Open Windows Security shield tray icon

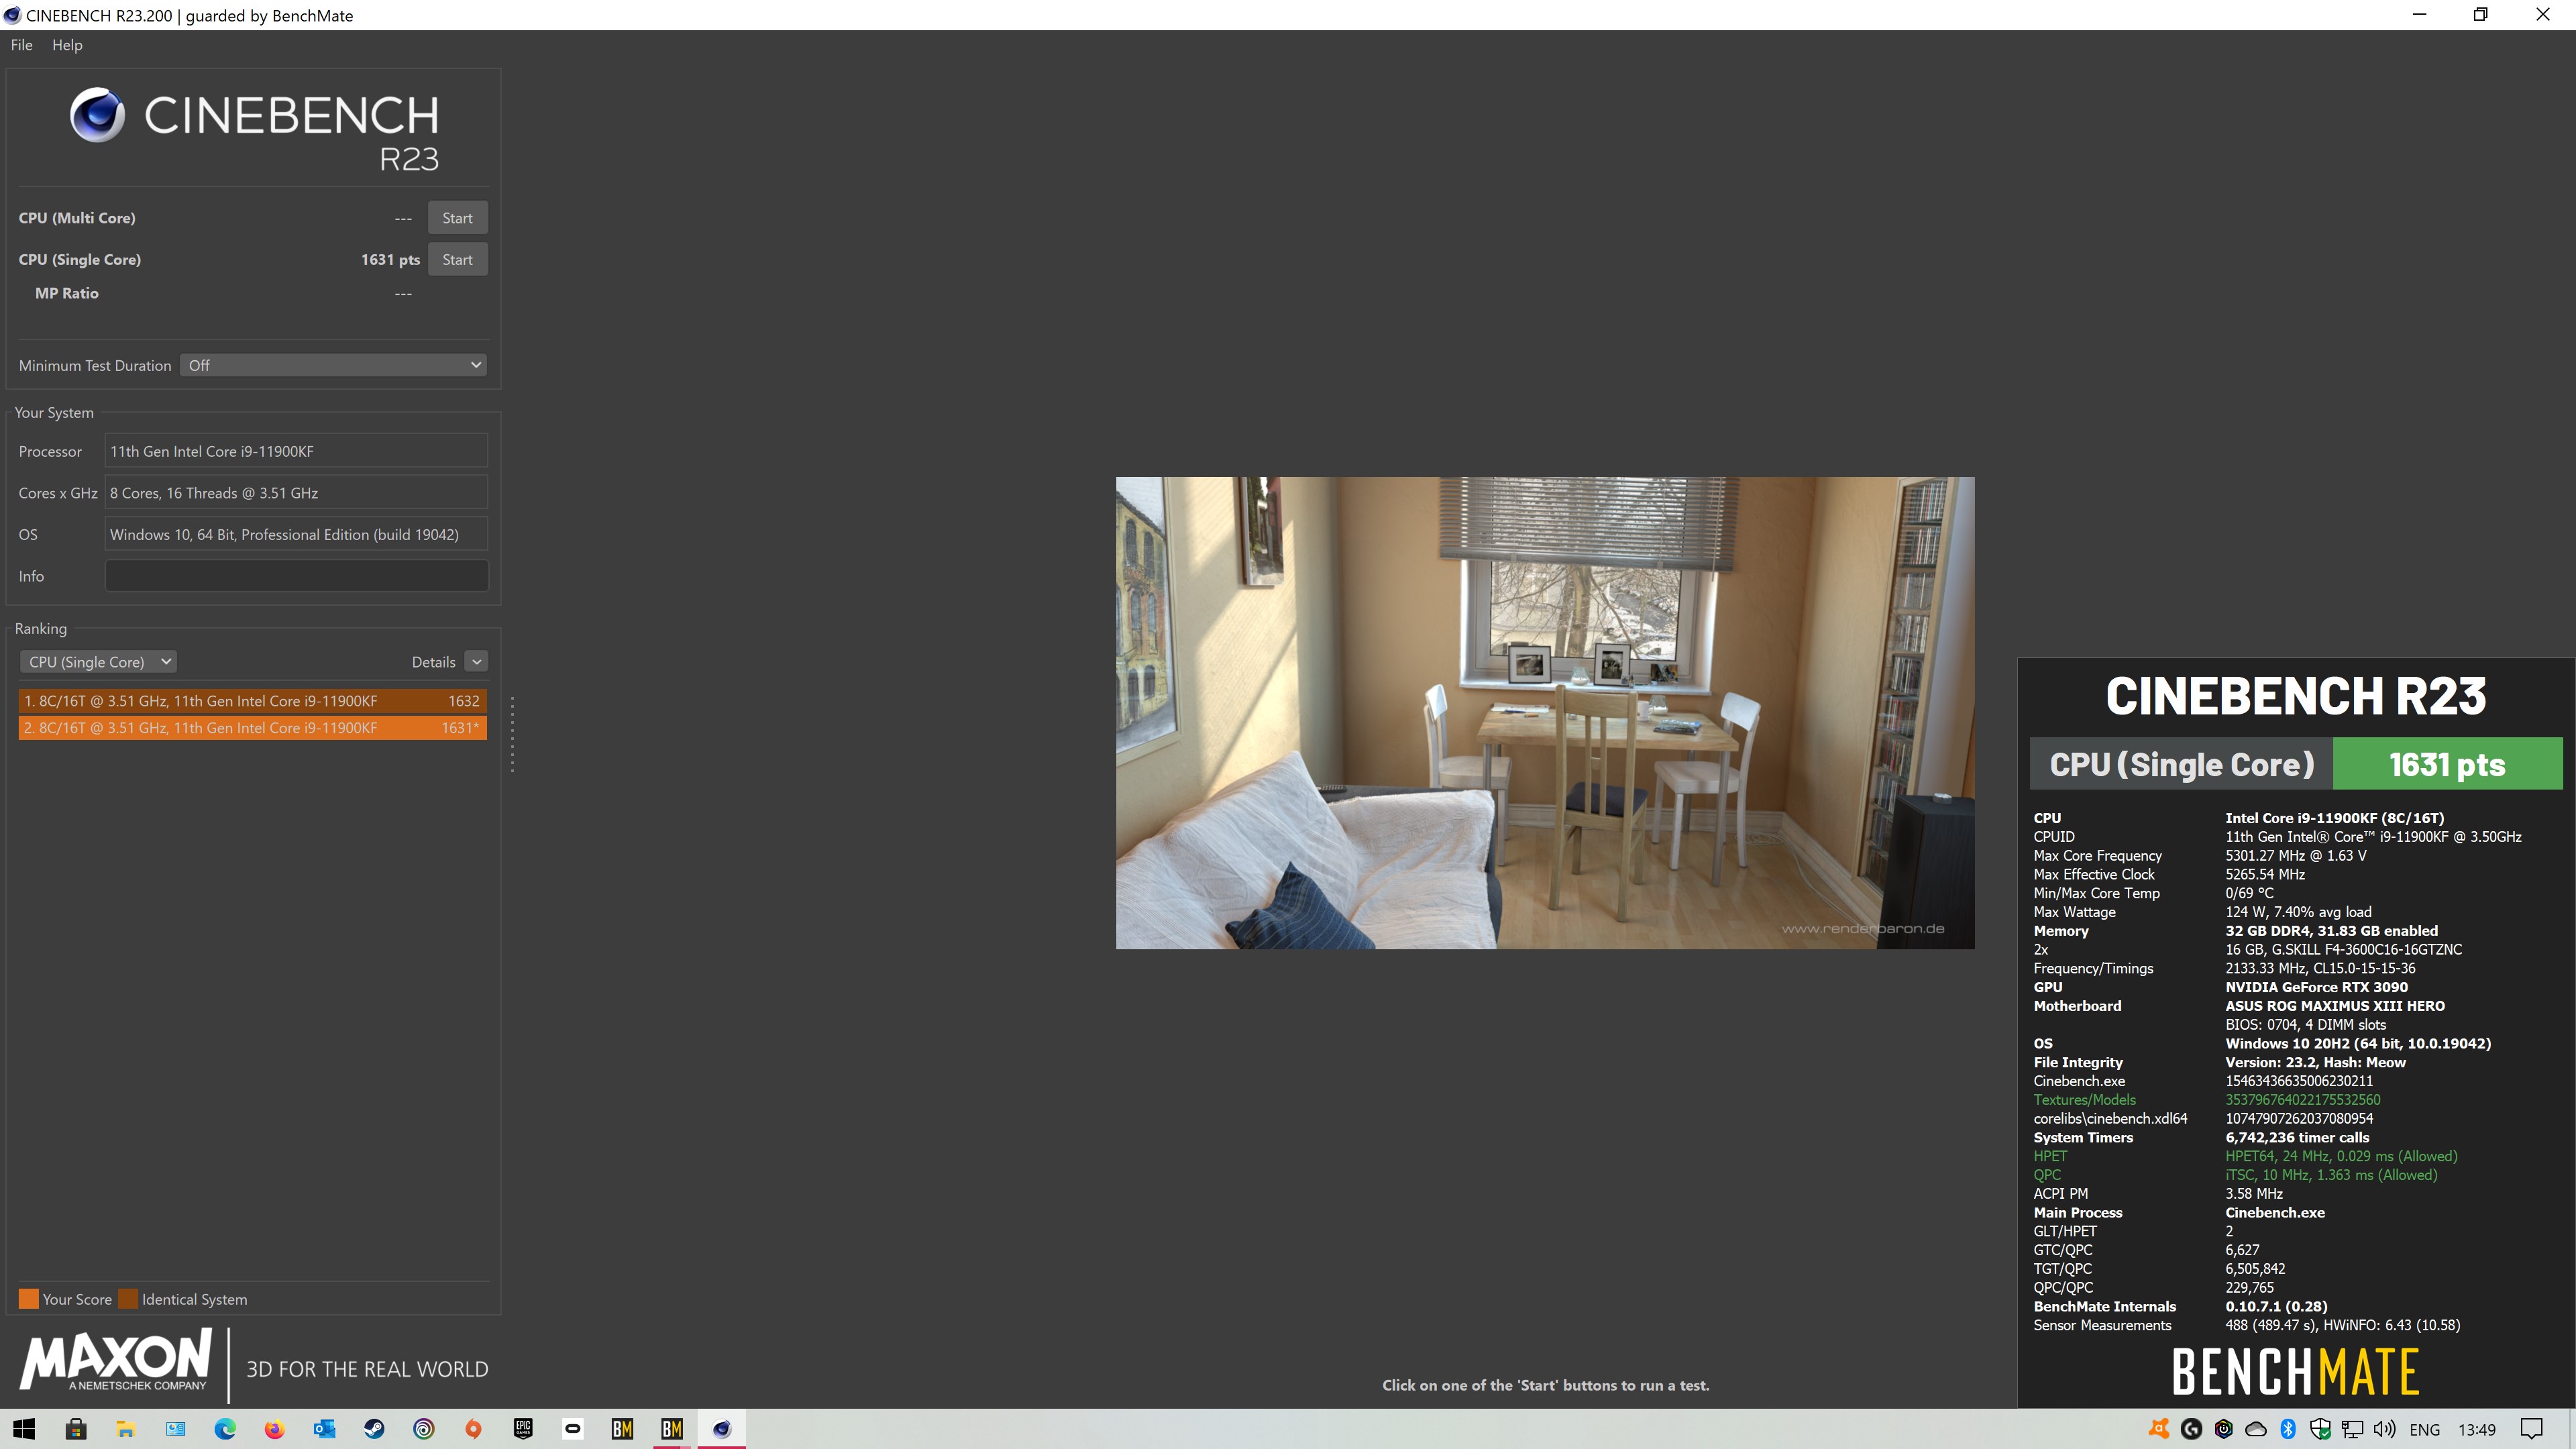(2320, 1429)
